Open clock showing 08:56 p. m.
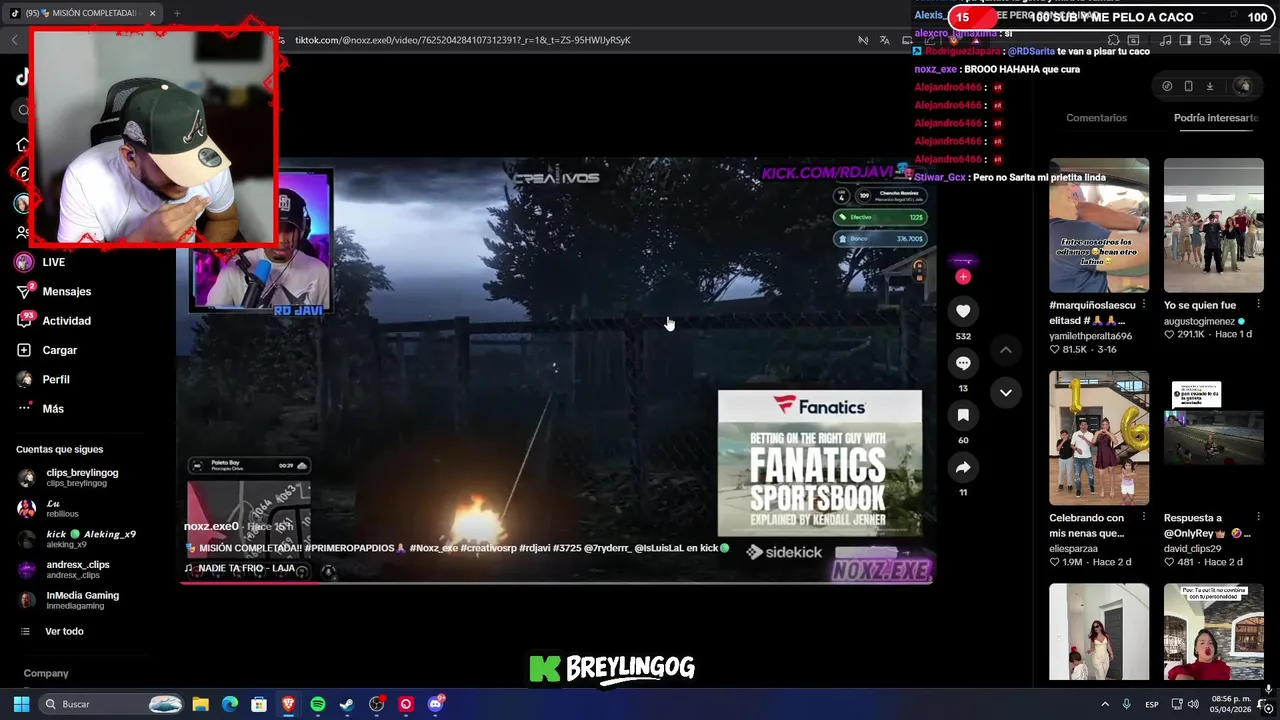Screen dimensions: 1280x720 pyautogui.click(x=1231, y=704)
